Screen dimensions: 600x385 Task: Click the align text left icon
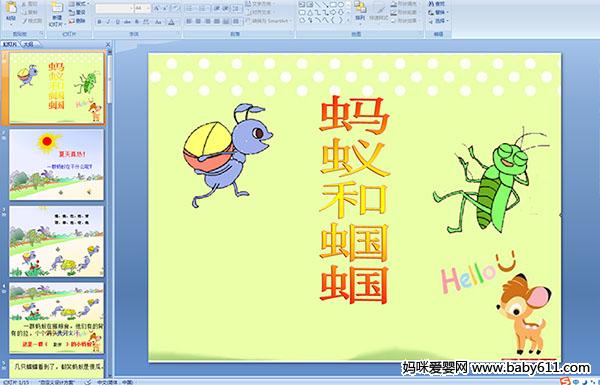pyautogui.click(x=189, y=21)
